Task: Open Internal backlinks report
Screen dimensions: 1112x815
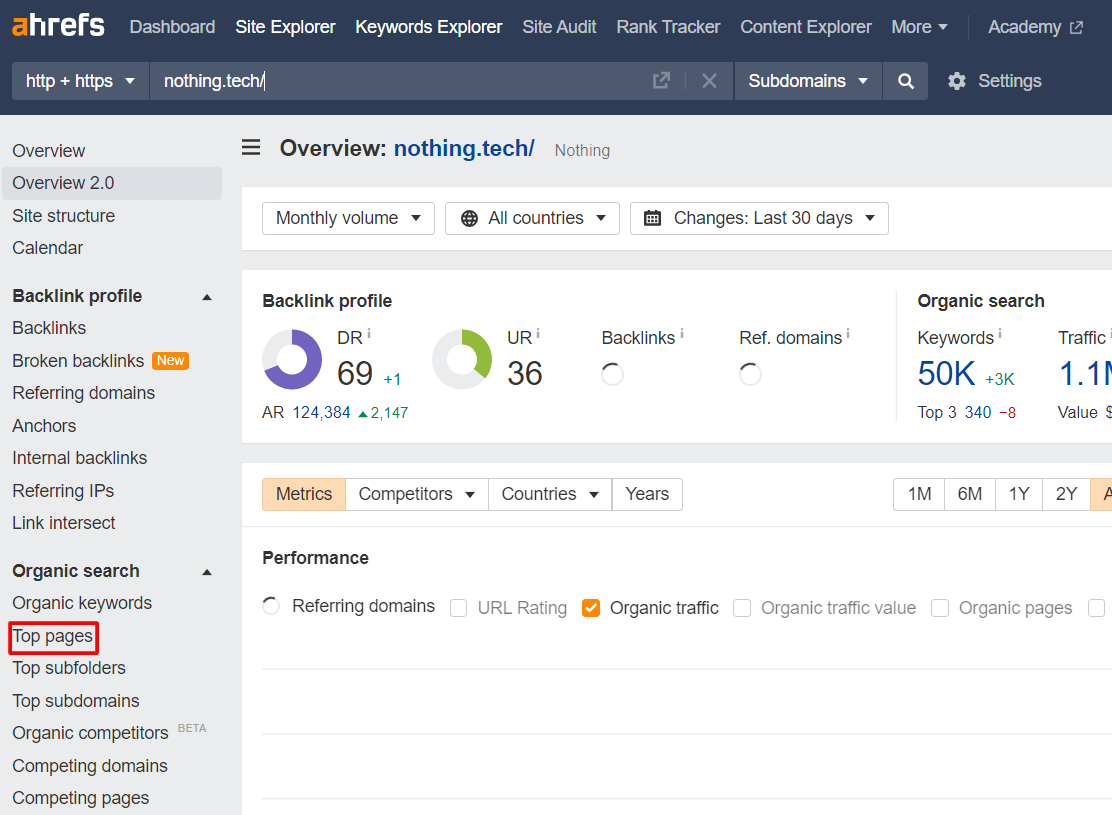Action: click(79, 458)
